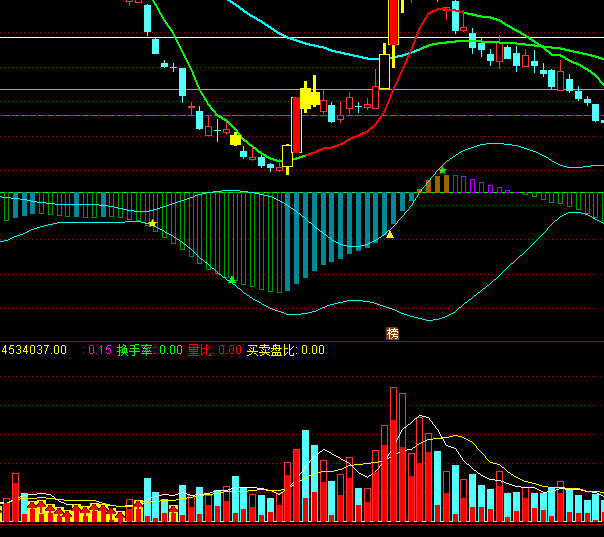Screen dimensions: 604x537
Task: Click the green star above brown bars
Action: (x=442, y=171)
